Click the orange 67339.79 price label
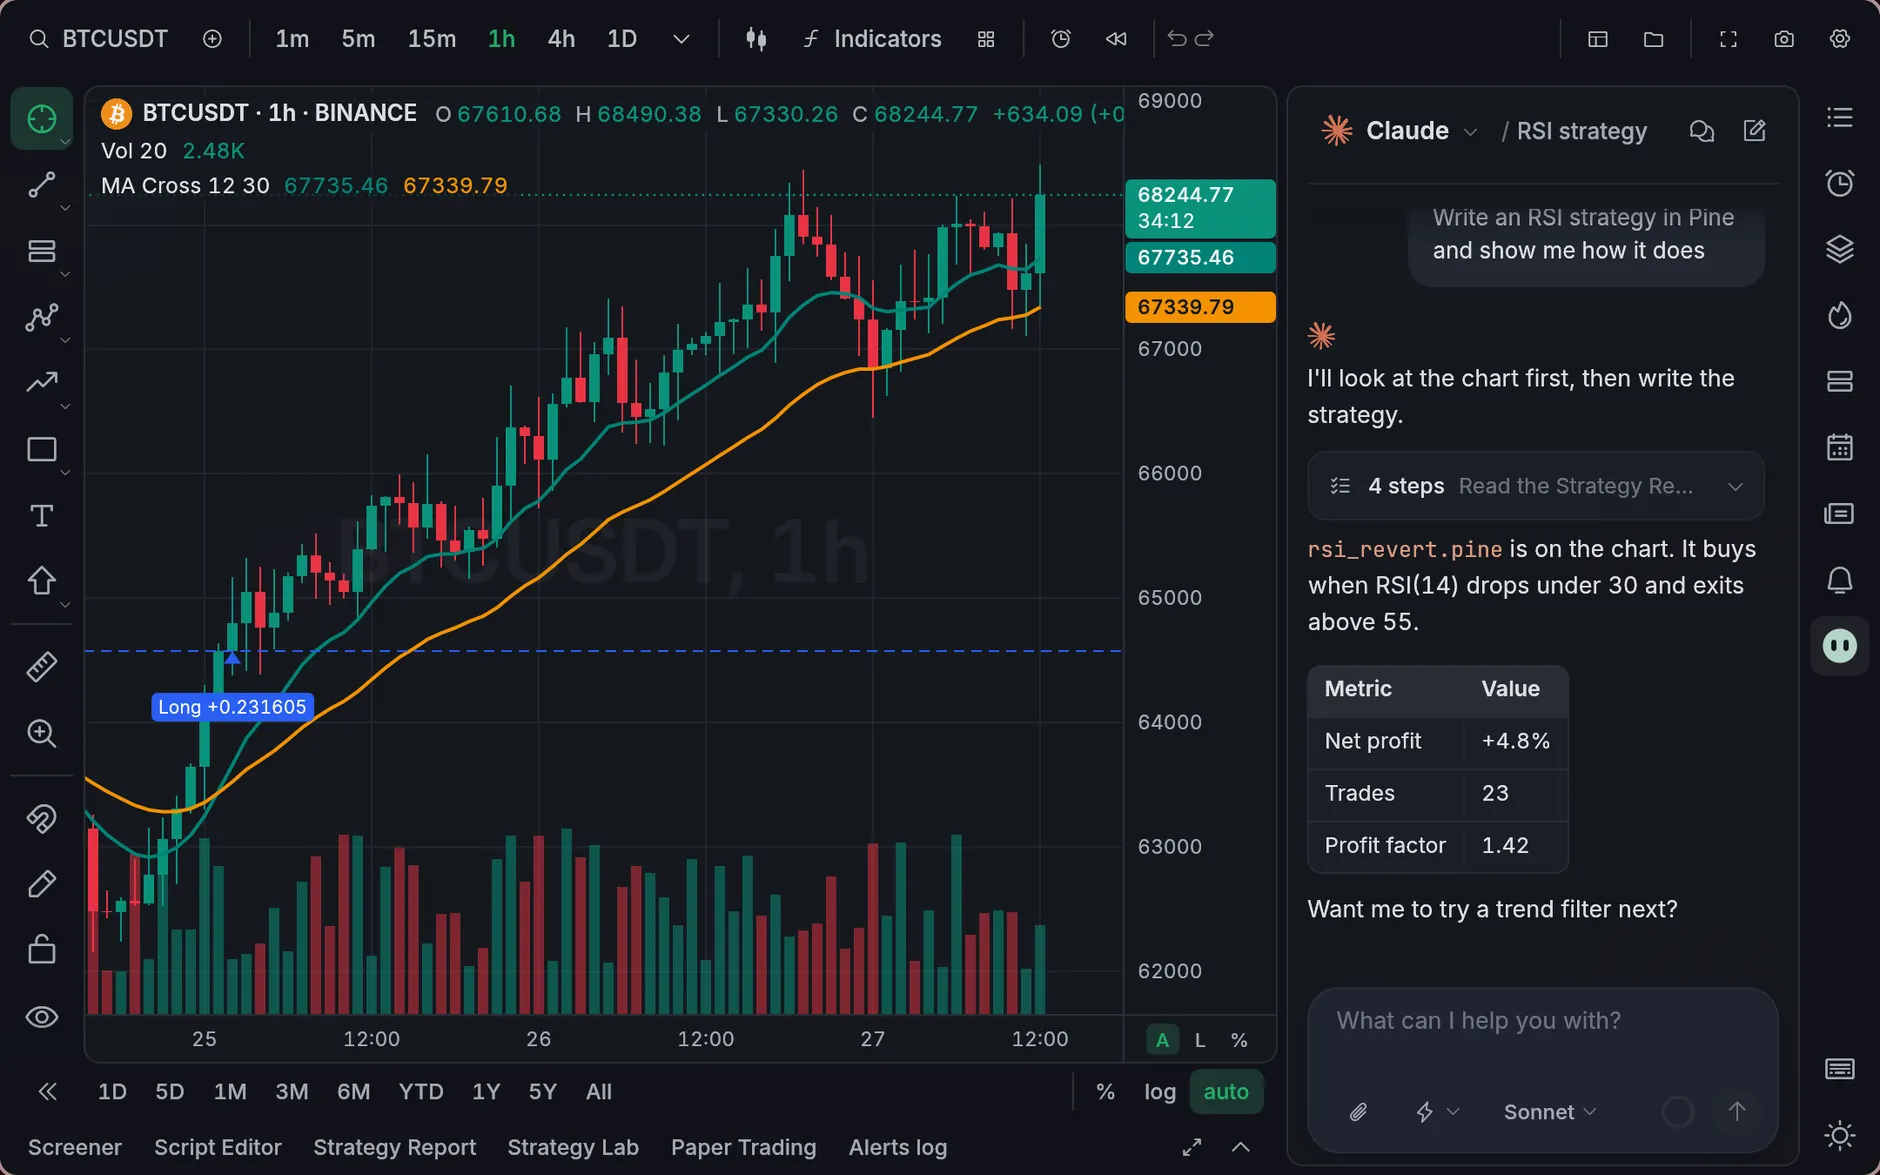Viewport: 1880px width, 1175px height. [1200, 307]
